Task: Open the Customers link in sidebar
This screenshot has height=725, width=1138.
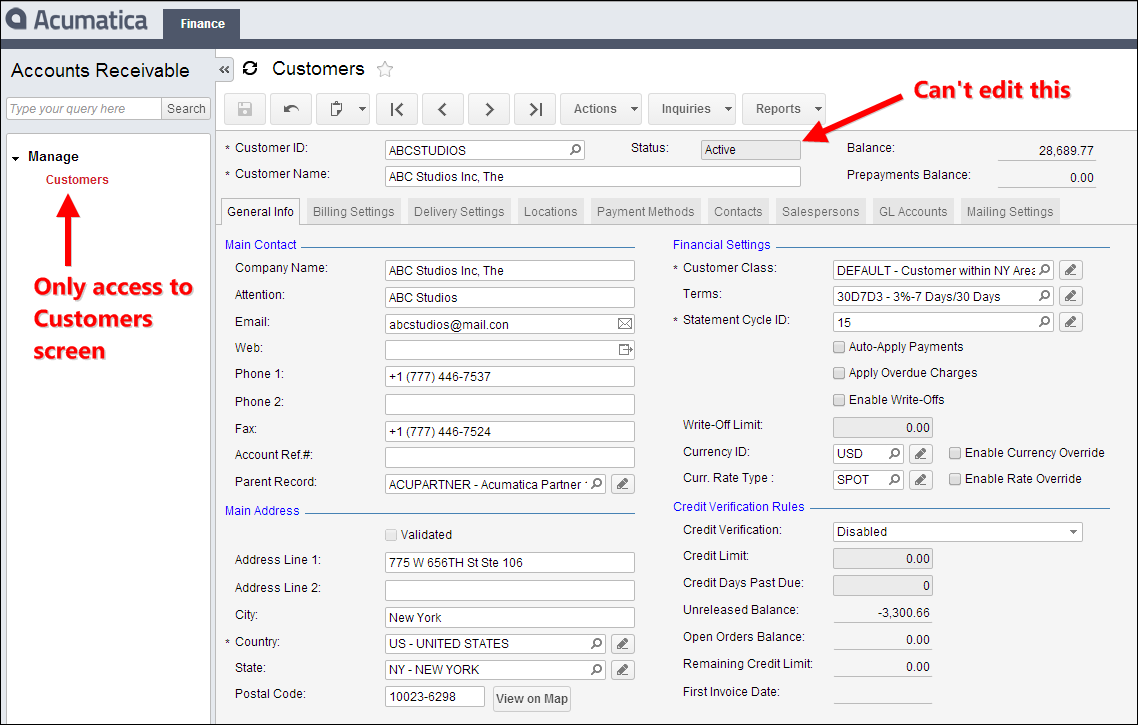Action: (77, 180)
